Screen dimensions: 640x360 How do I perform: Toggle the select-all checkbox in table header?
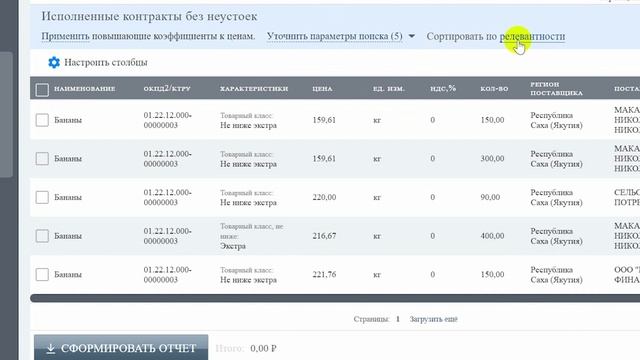pos(42,89)
